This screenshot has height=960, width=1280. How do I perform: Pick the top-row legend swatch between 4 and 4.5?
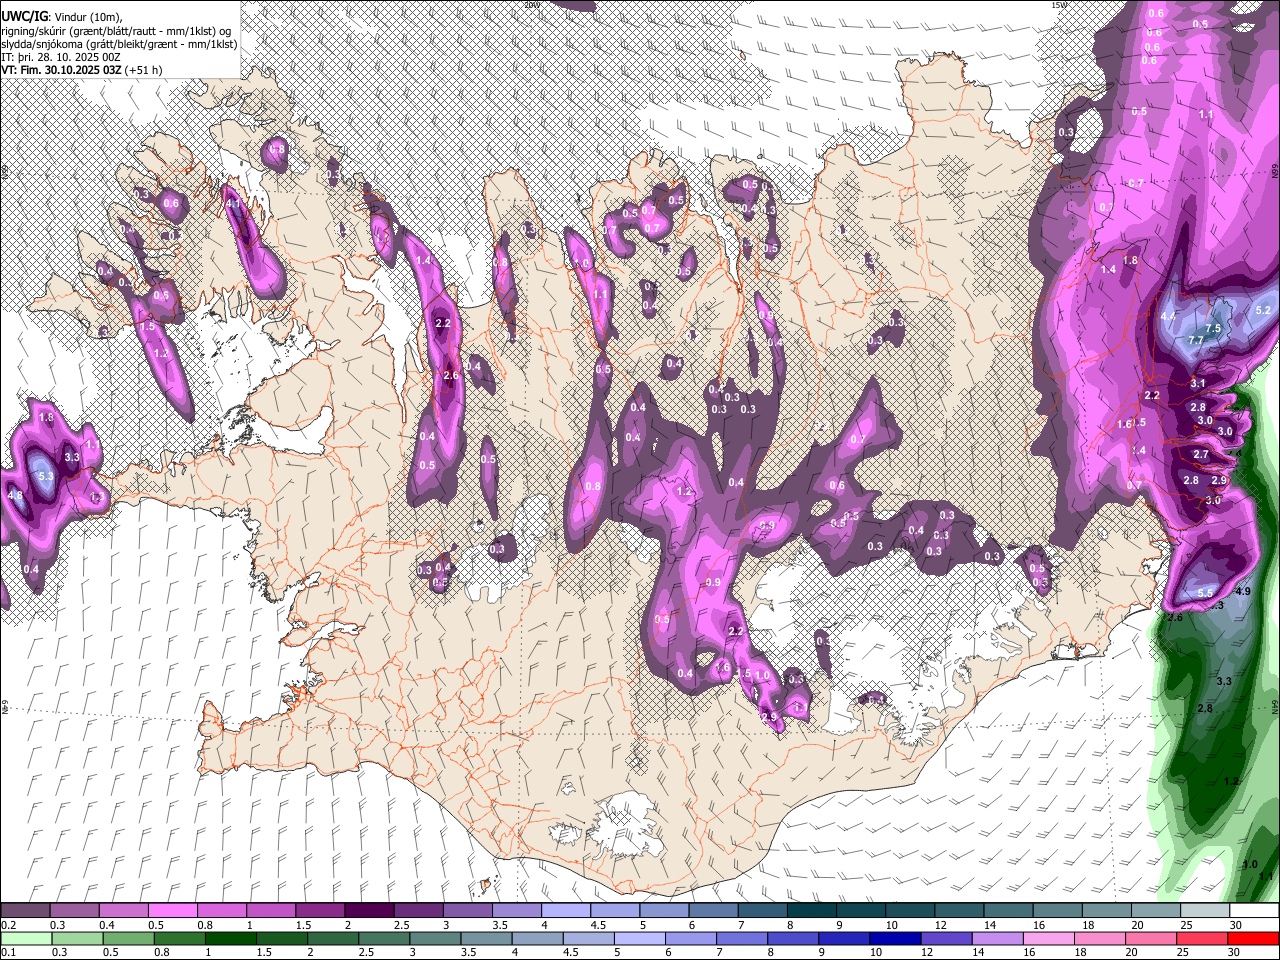tap(564, 911)
